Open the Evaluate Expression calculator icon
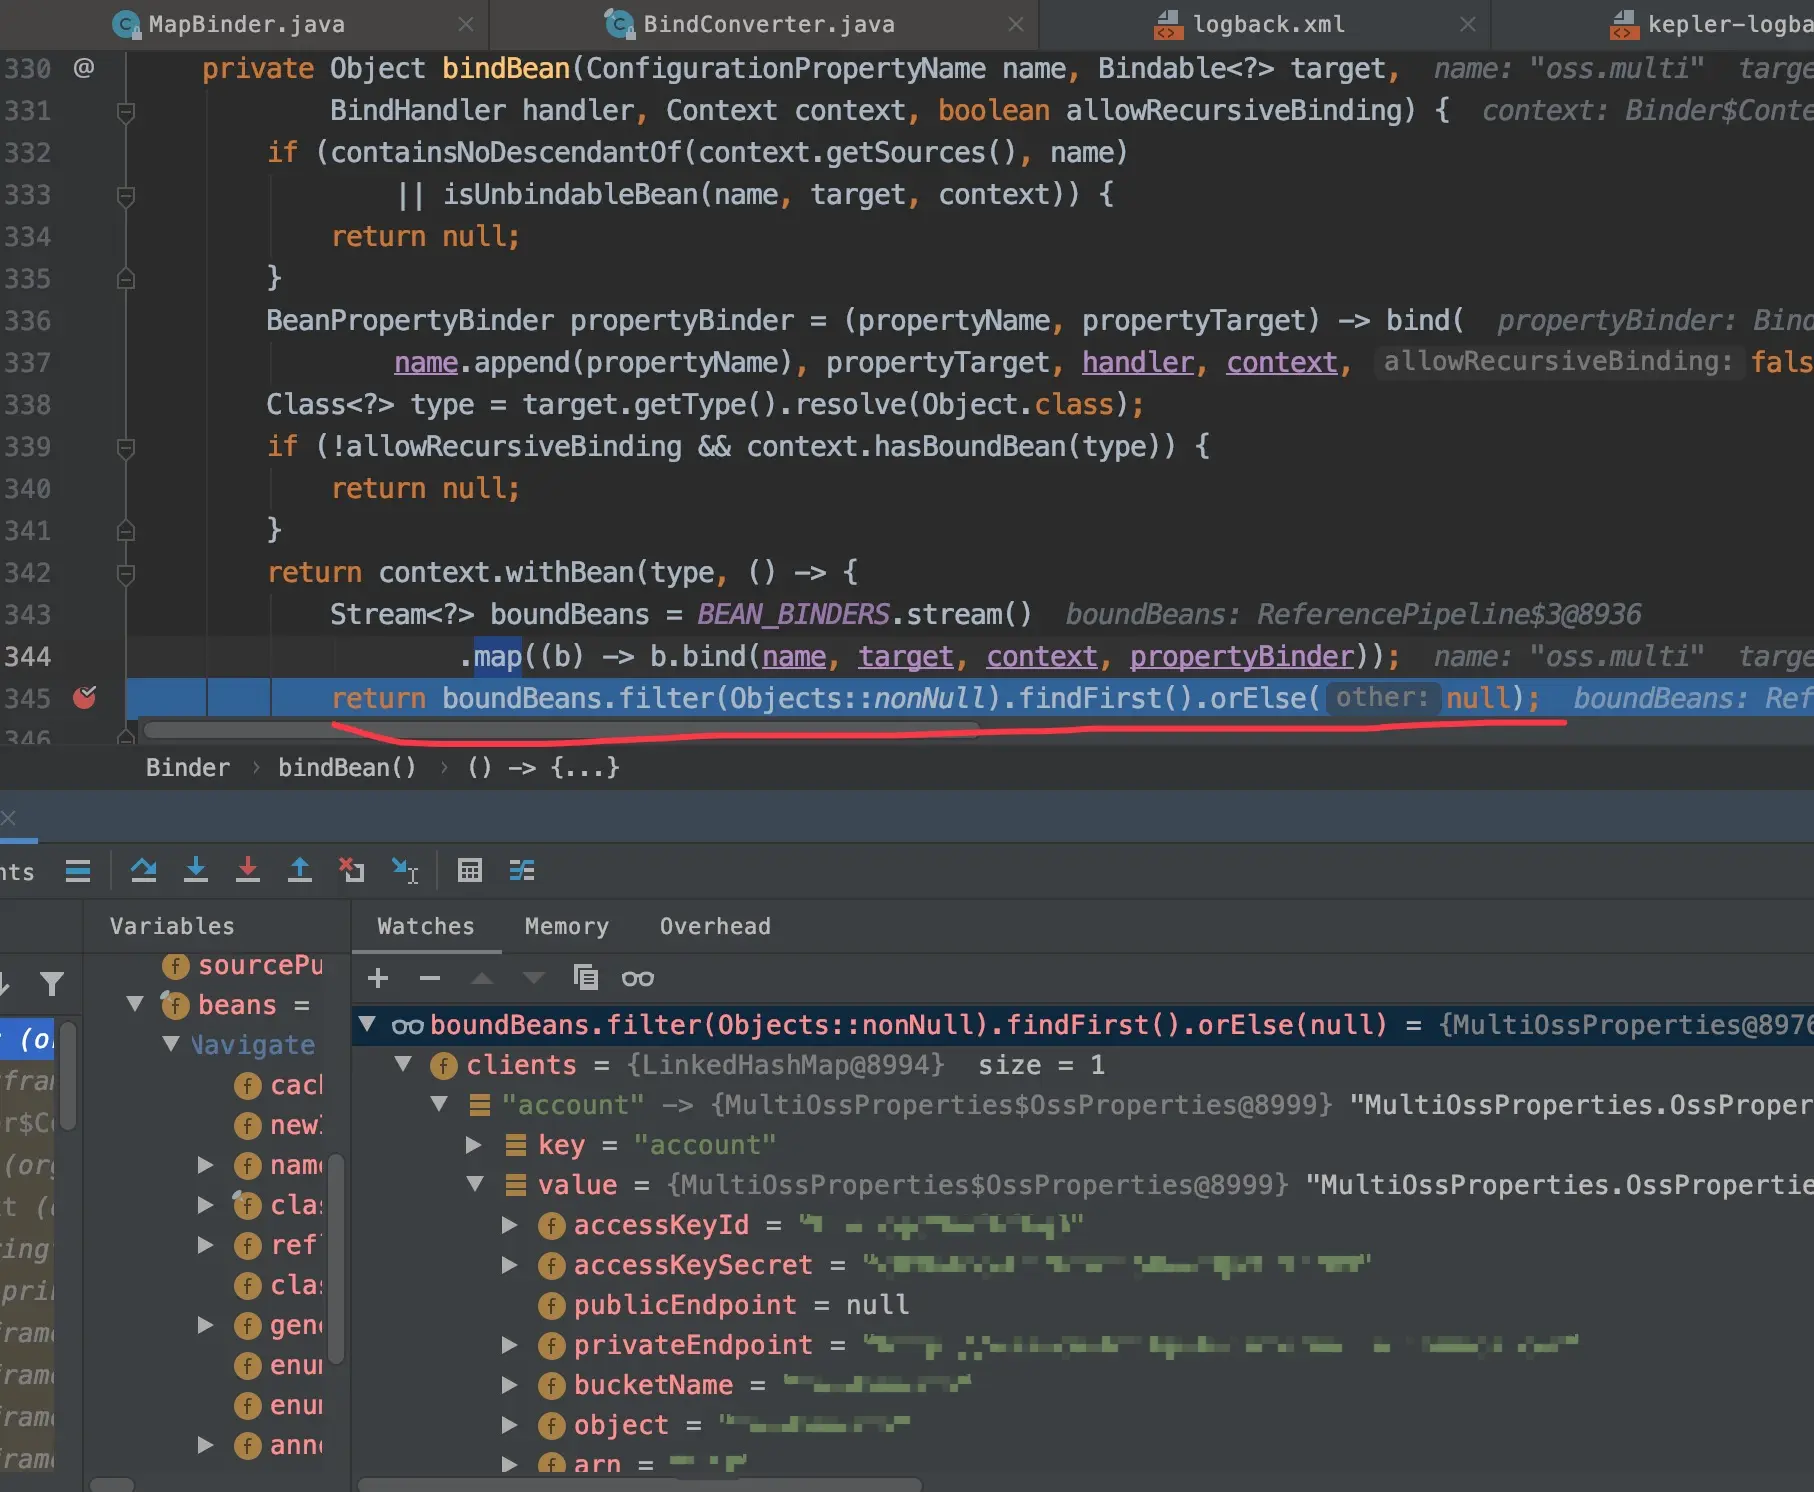Image resolution: width=1814 pixels, height=1492 pixels. click(x=470, y=870)
